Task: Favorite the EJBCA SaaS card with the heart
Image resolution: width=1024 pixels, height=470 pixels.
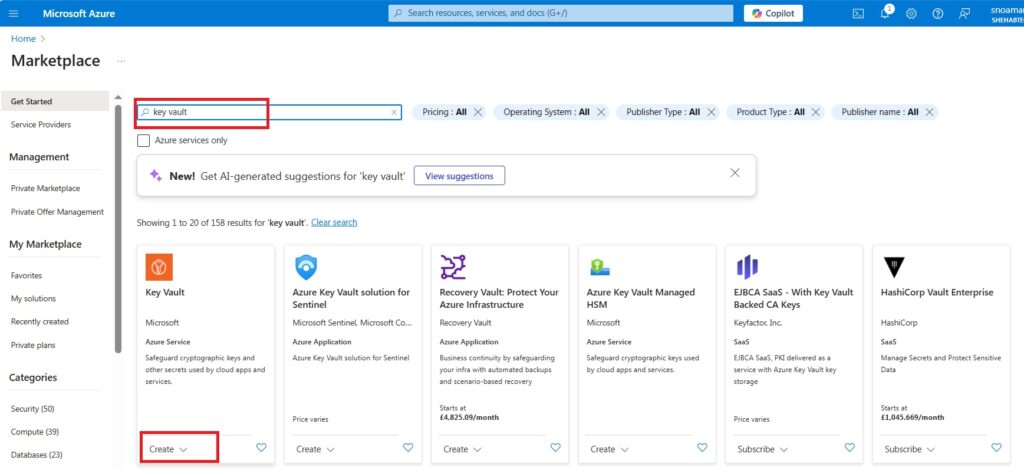Action: tap(850, 448)
